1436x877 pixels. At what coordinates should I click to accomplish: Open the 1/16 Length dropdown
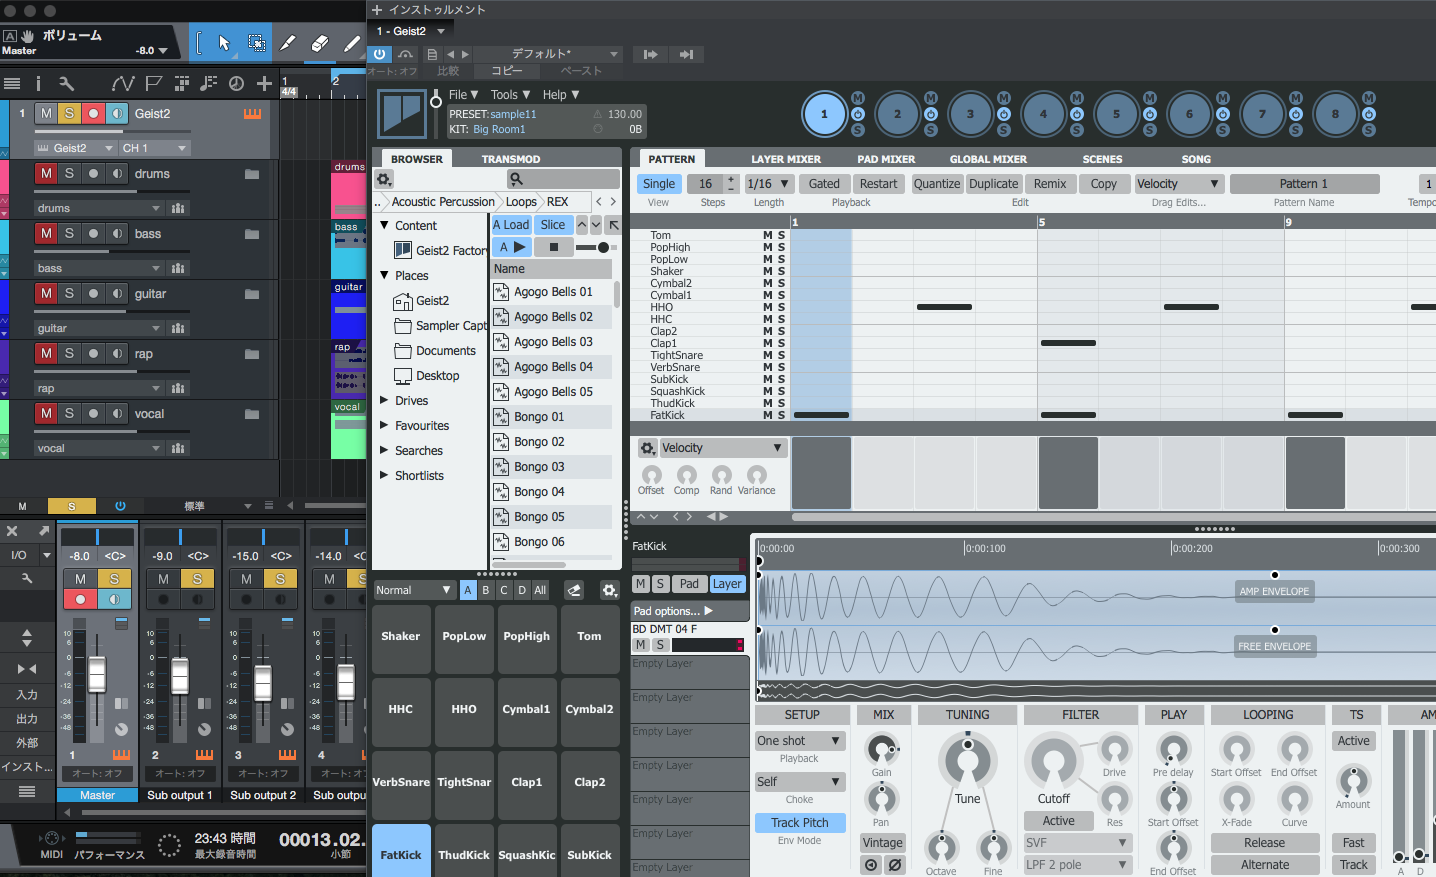[768, 184]
